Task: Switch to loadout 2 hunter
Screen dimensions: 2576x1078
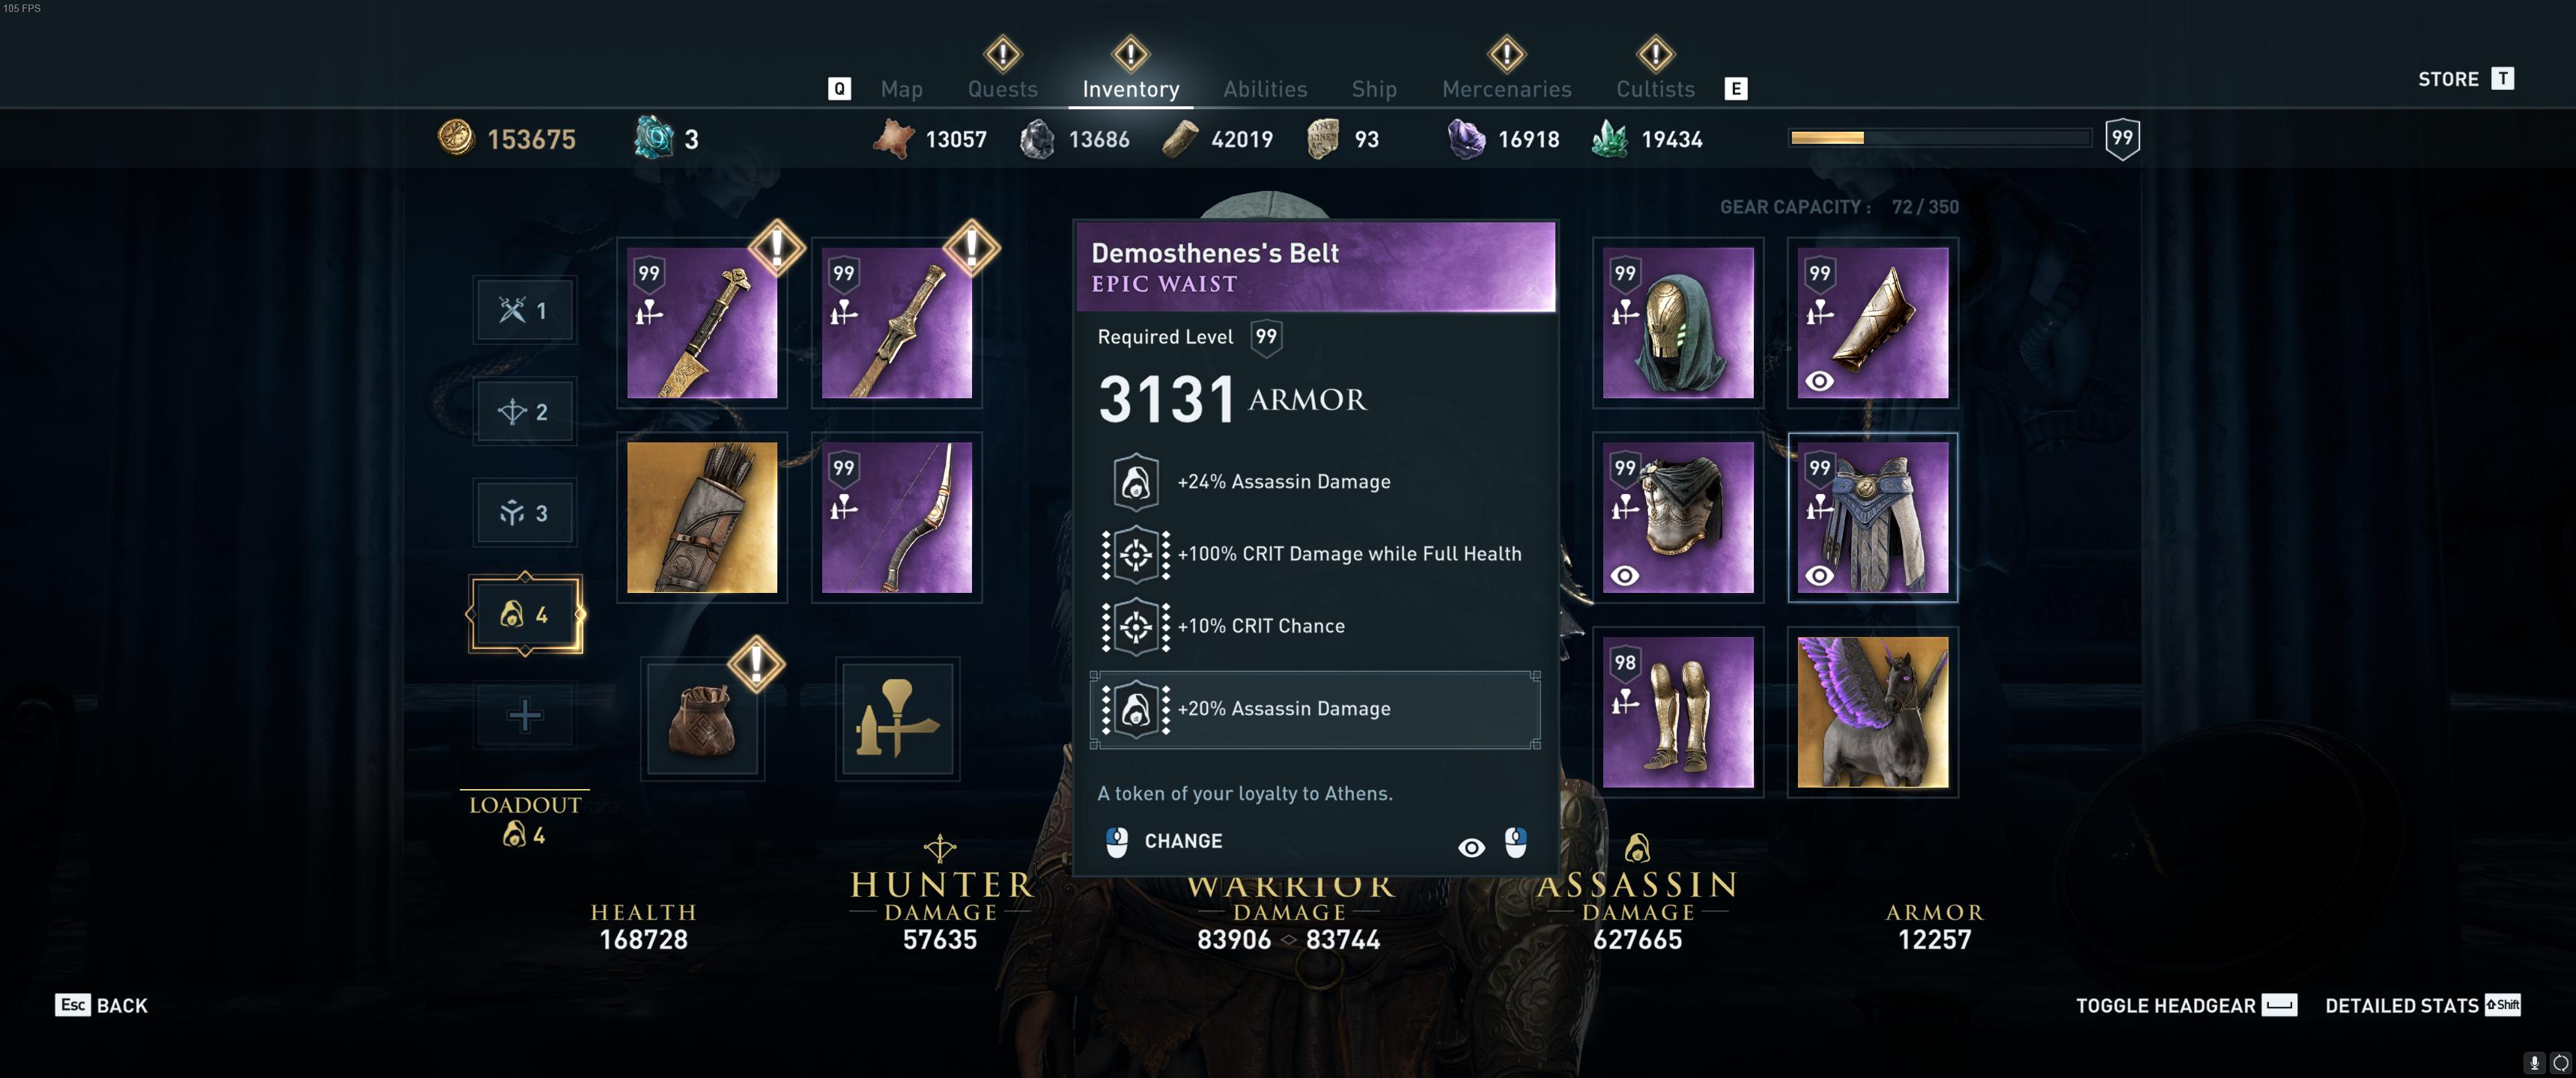Action: (524, 412)
